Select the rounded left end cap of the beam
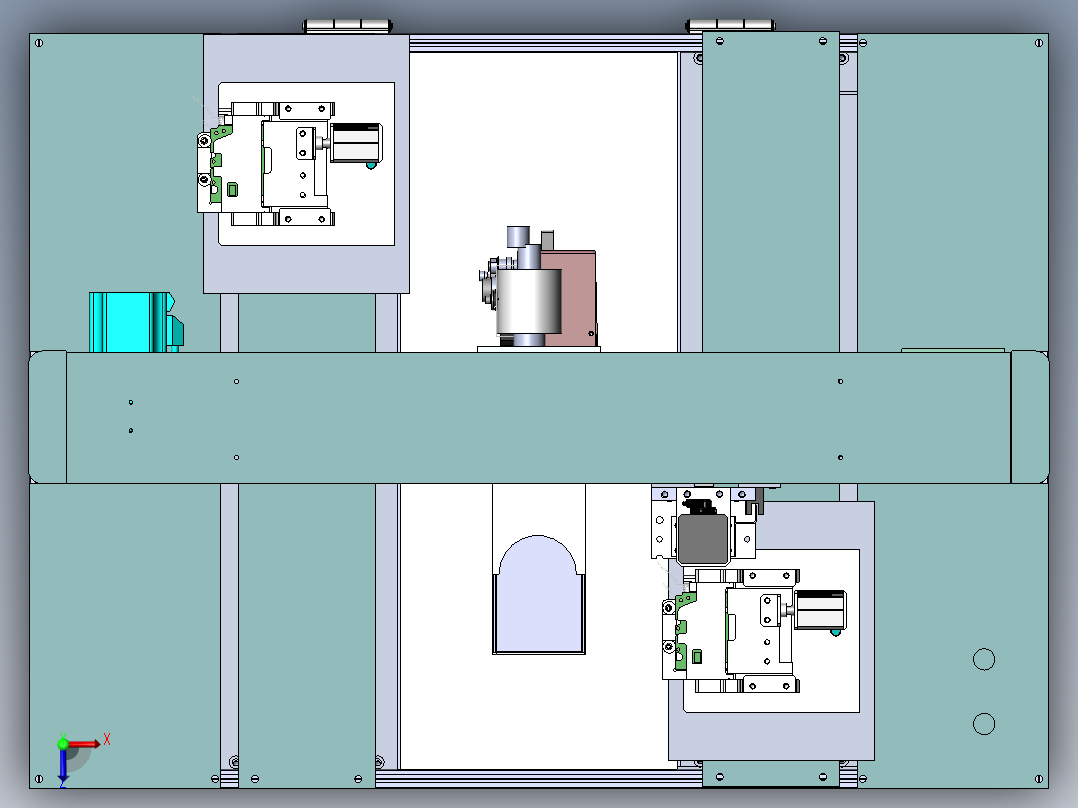Image resolution: width=1078 pixels, height=808 pixels. (47, 417)
